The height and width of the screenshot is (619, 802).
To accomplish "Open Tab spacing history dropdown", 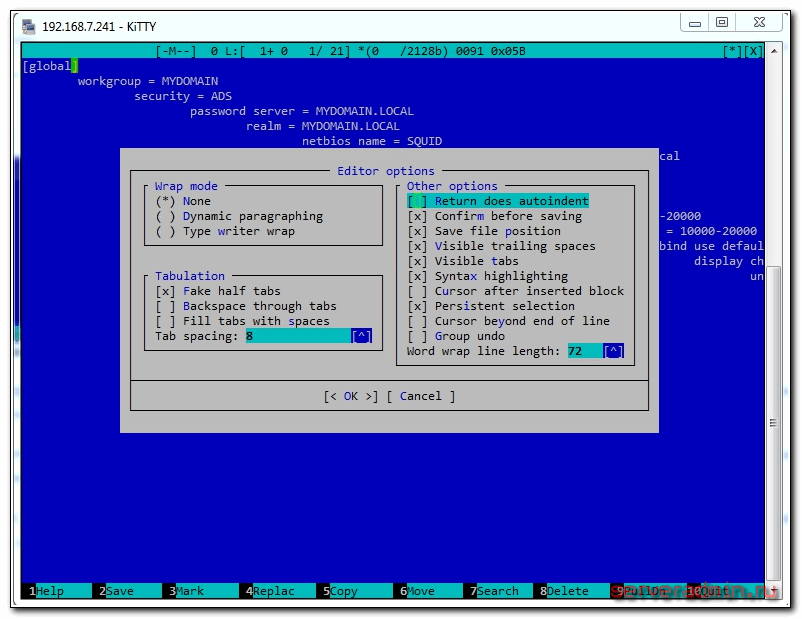I will (x=361, y=336).
